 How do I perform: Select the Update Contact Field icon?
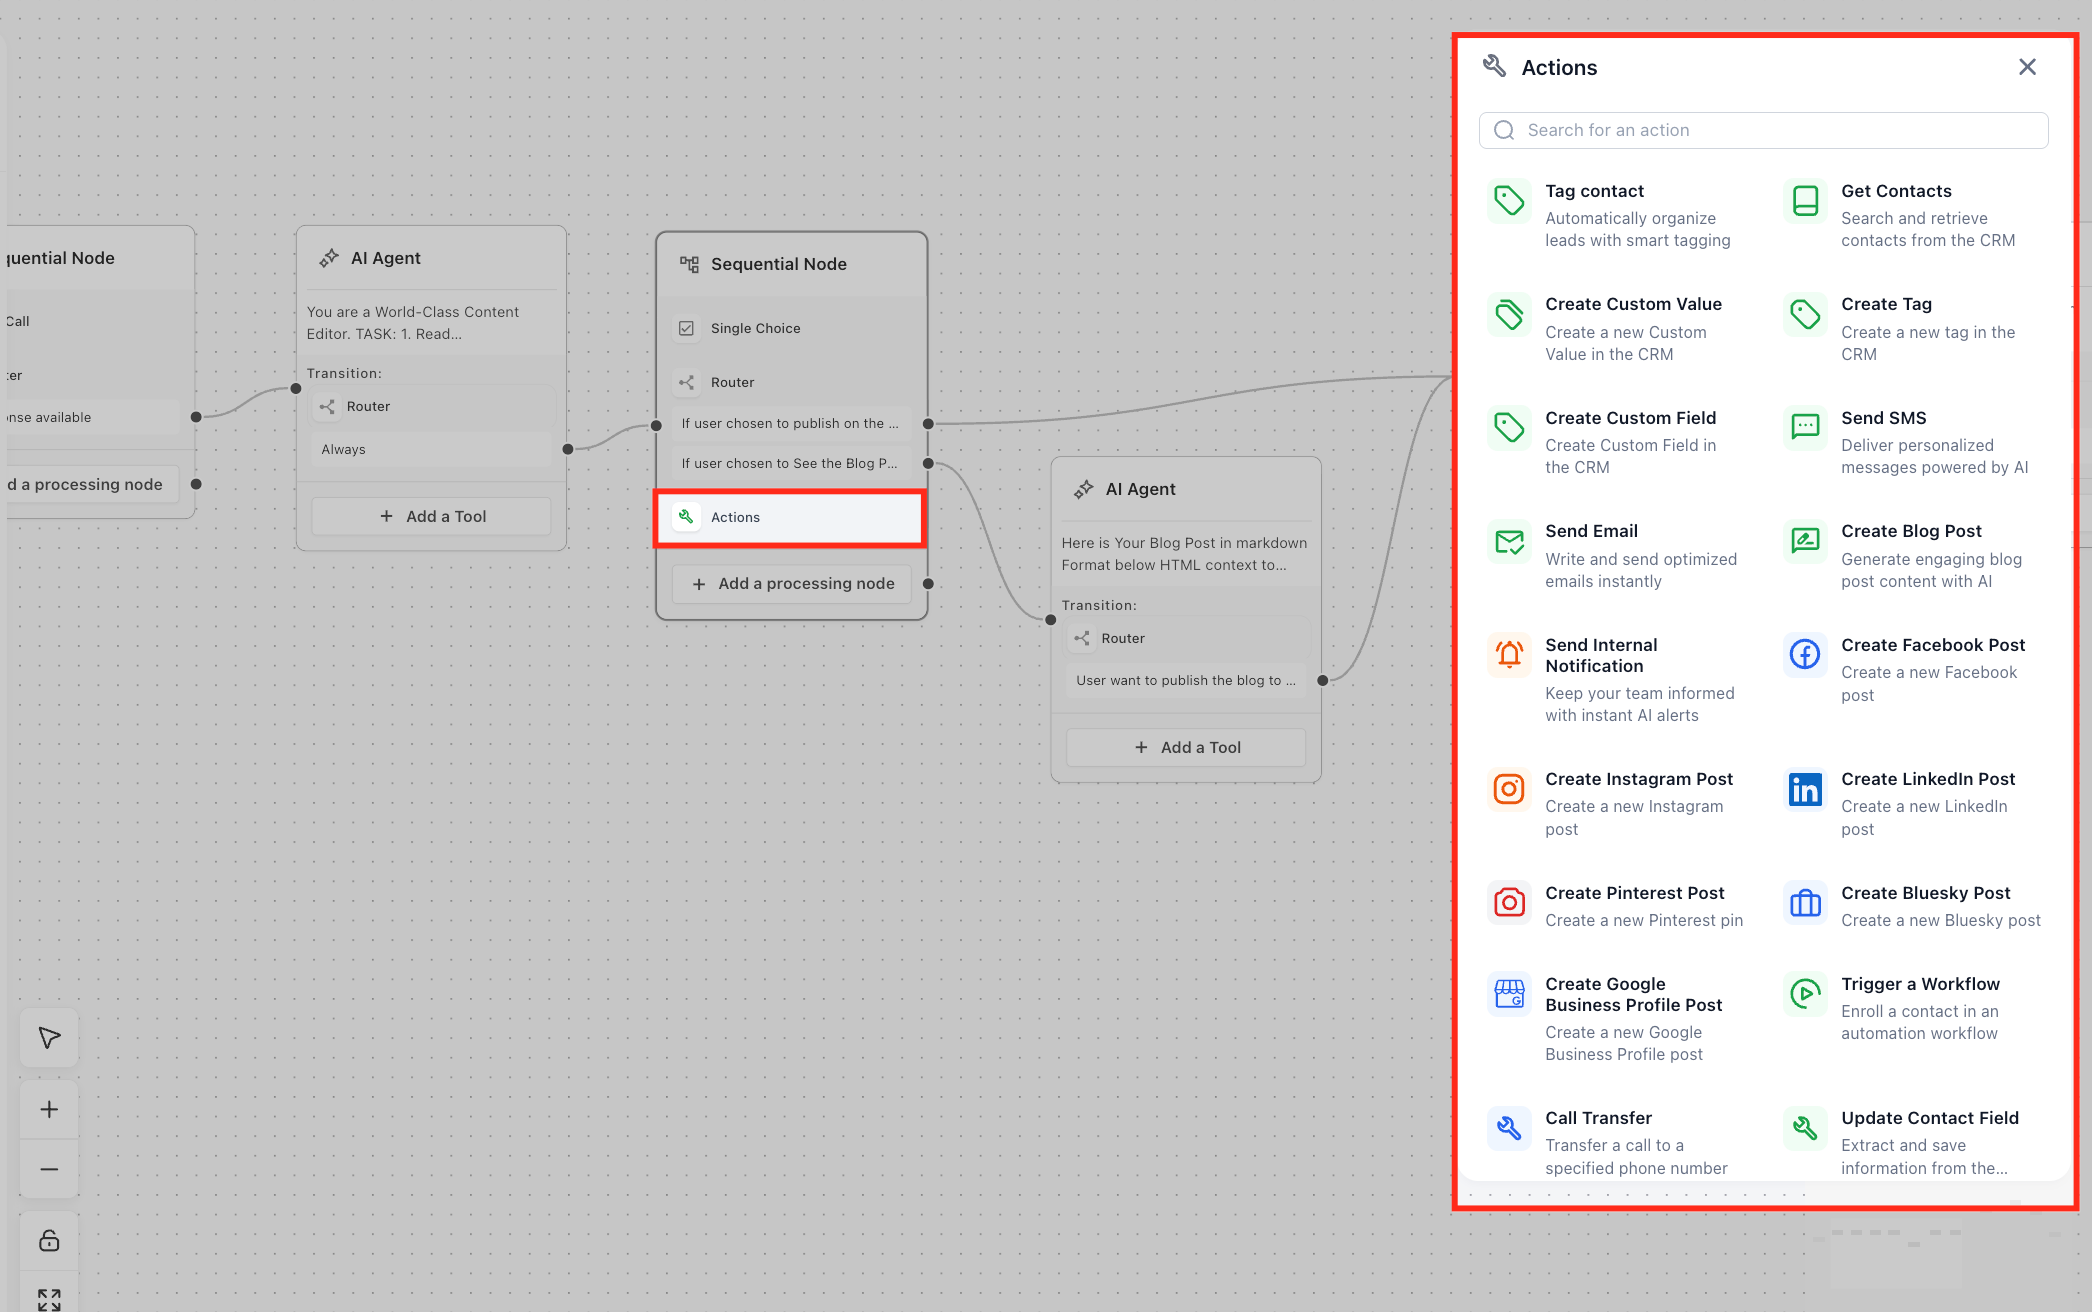(x=1805, y=1128)
